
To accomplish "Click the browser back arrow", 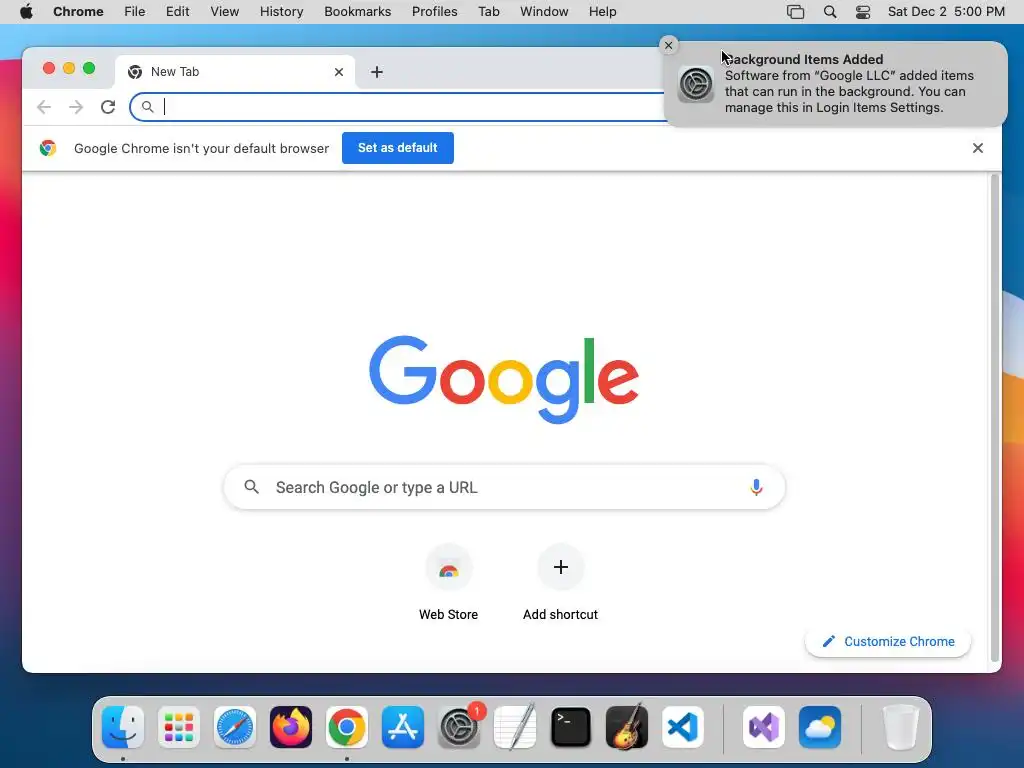I will pos(44,107).
